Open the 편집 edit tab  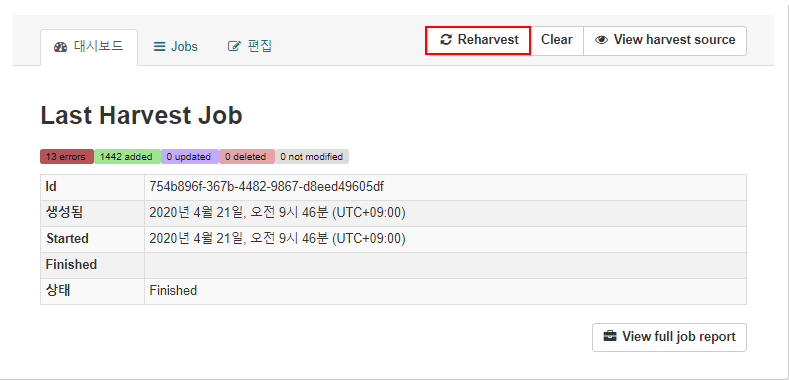point(250,47)
